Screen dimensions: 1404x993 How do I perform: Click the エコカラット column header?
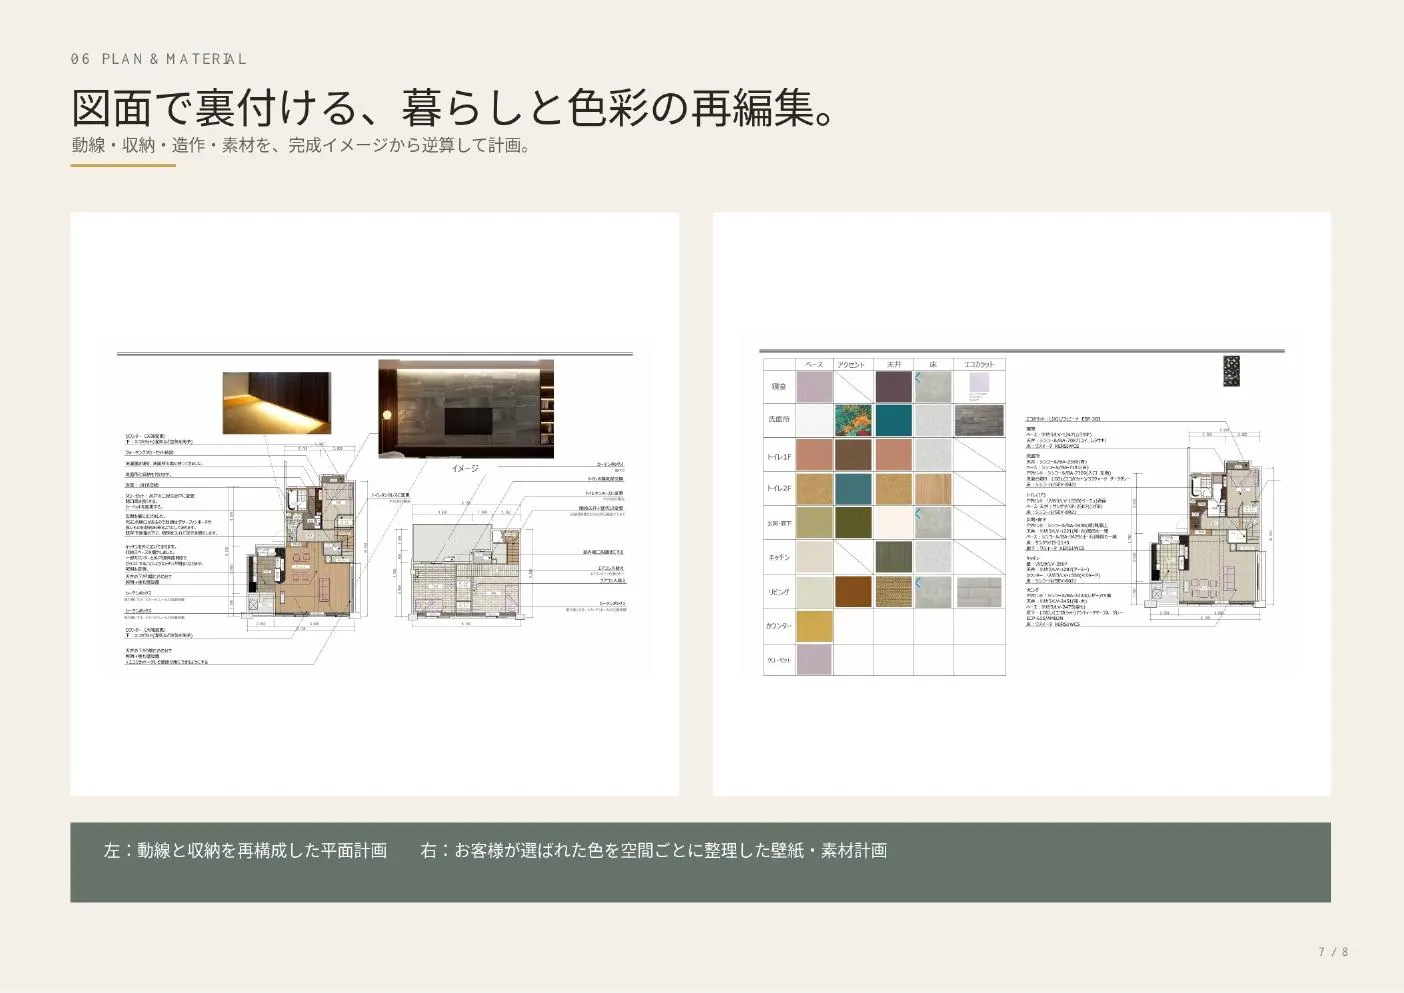(x=979, y=364)
